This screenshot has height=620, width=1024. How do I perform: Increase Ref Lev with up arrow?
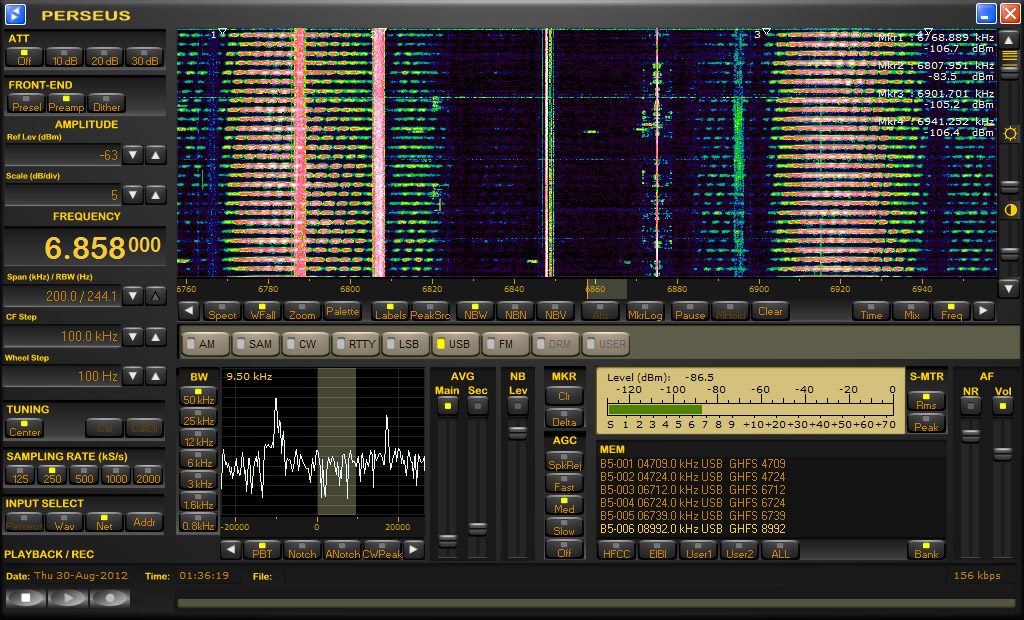tap(155, 155)
